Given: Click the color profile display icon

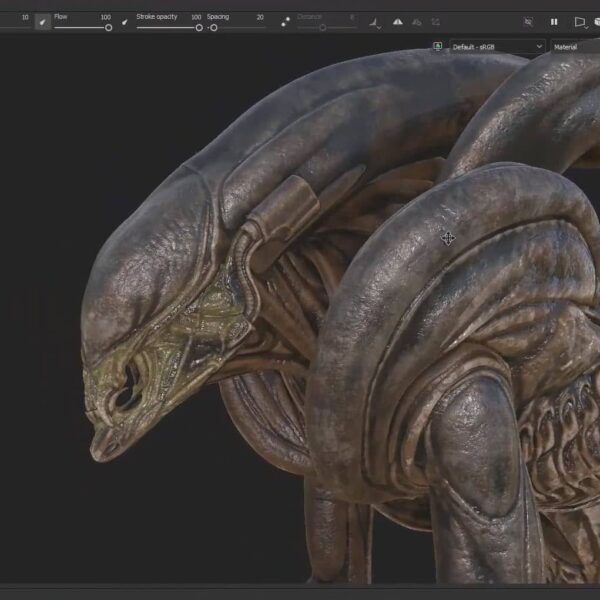Looking at the screenshot, I should [438, 46].
